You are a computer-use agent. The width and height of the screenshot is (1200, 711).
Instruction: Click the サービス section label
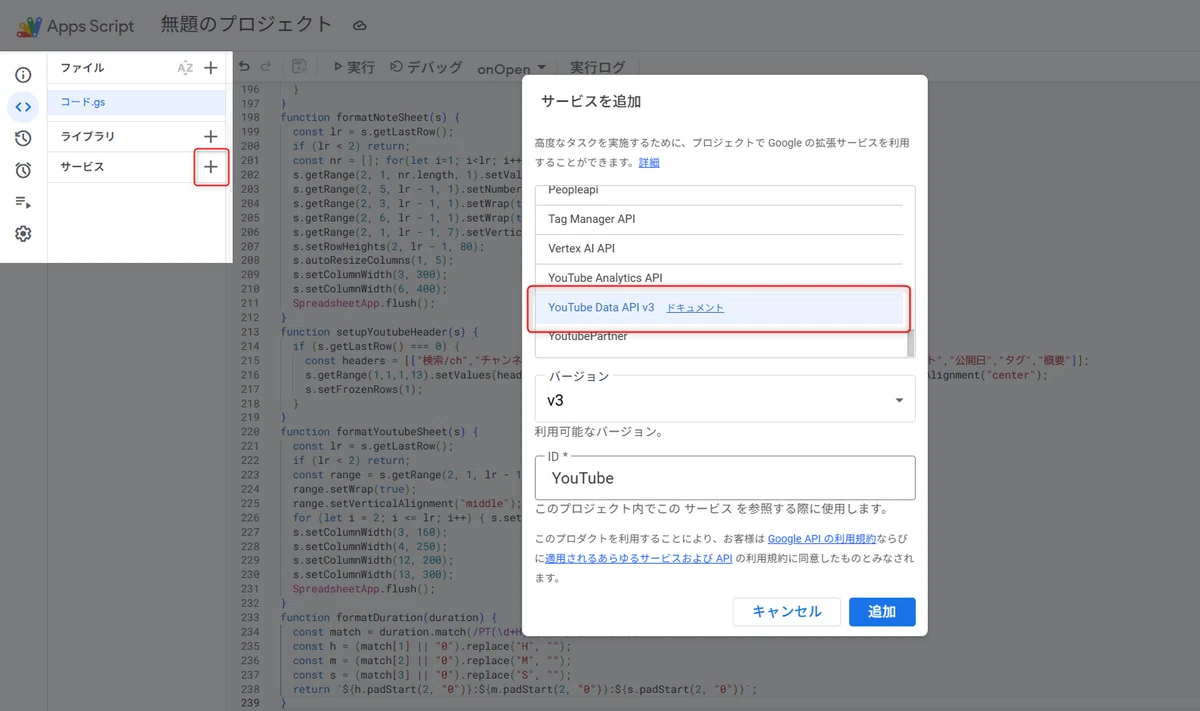pyautogui.click(x=82, y=167)
